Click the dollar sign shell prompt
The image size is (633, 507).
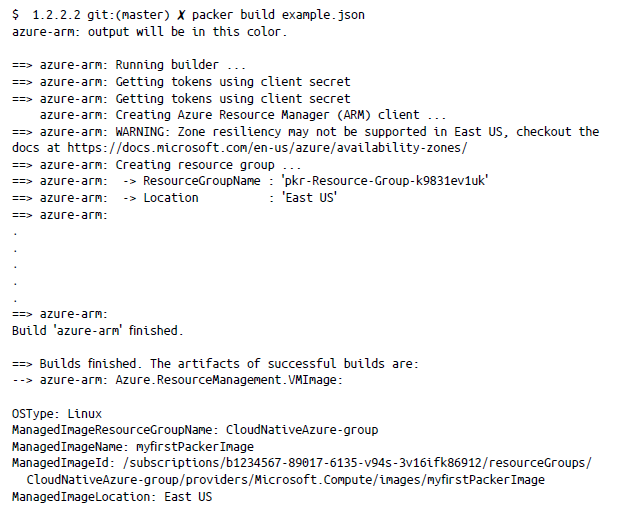point(16,15)
